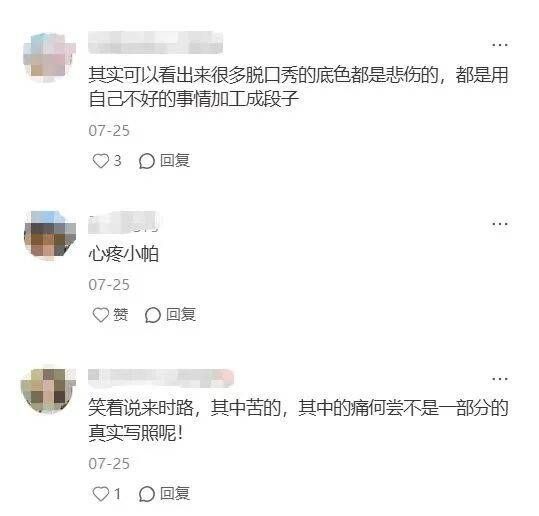Click reply bubble icon under 心疼小帕 comment
Viewport: 539px width, 516px height.
153,315
